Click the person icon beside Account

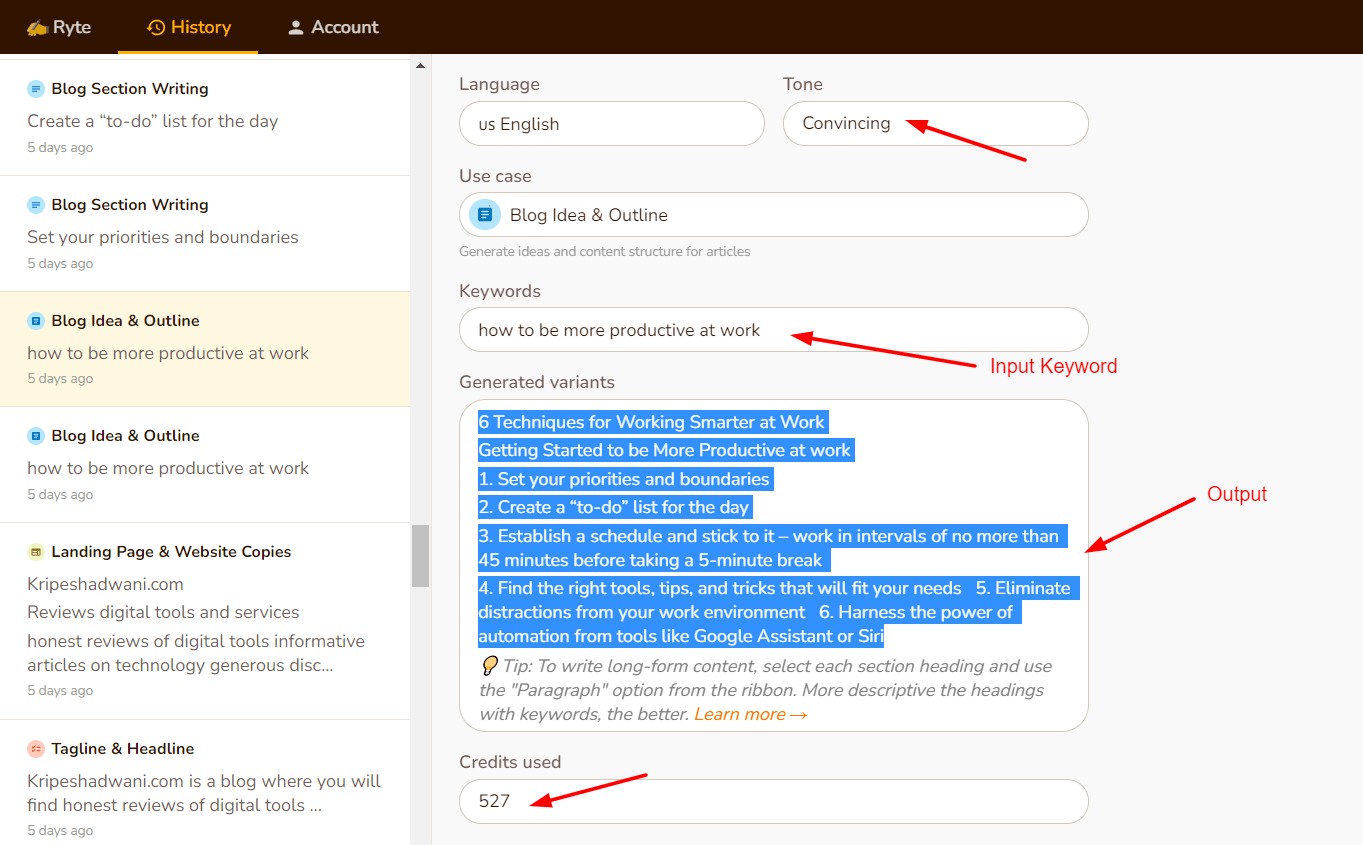(295, 28)
